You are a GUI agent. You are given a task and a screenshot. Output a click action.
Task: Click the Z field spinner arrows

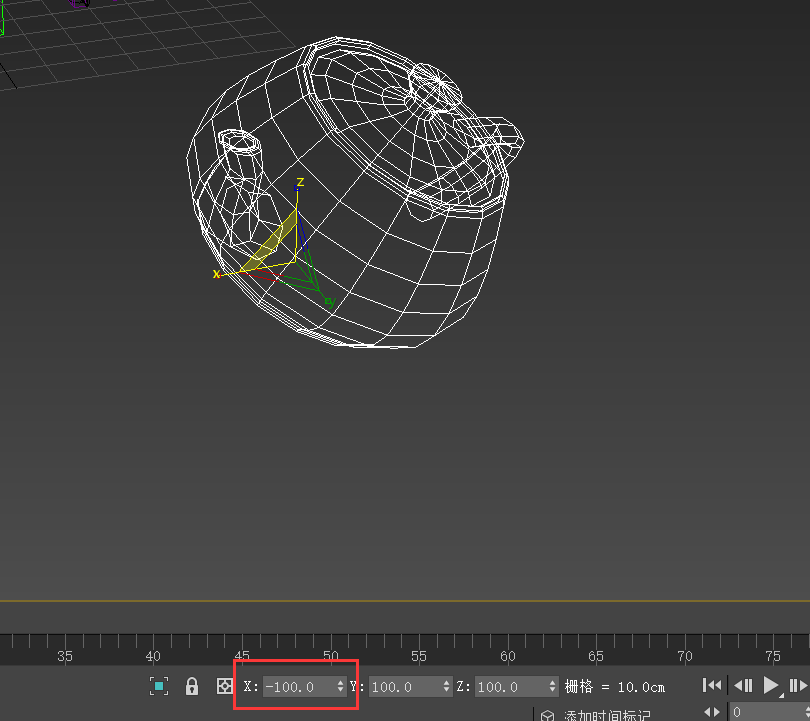pos(552,687)
